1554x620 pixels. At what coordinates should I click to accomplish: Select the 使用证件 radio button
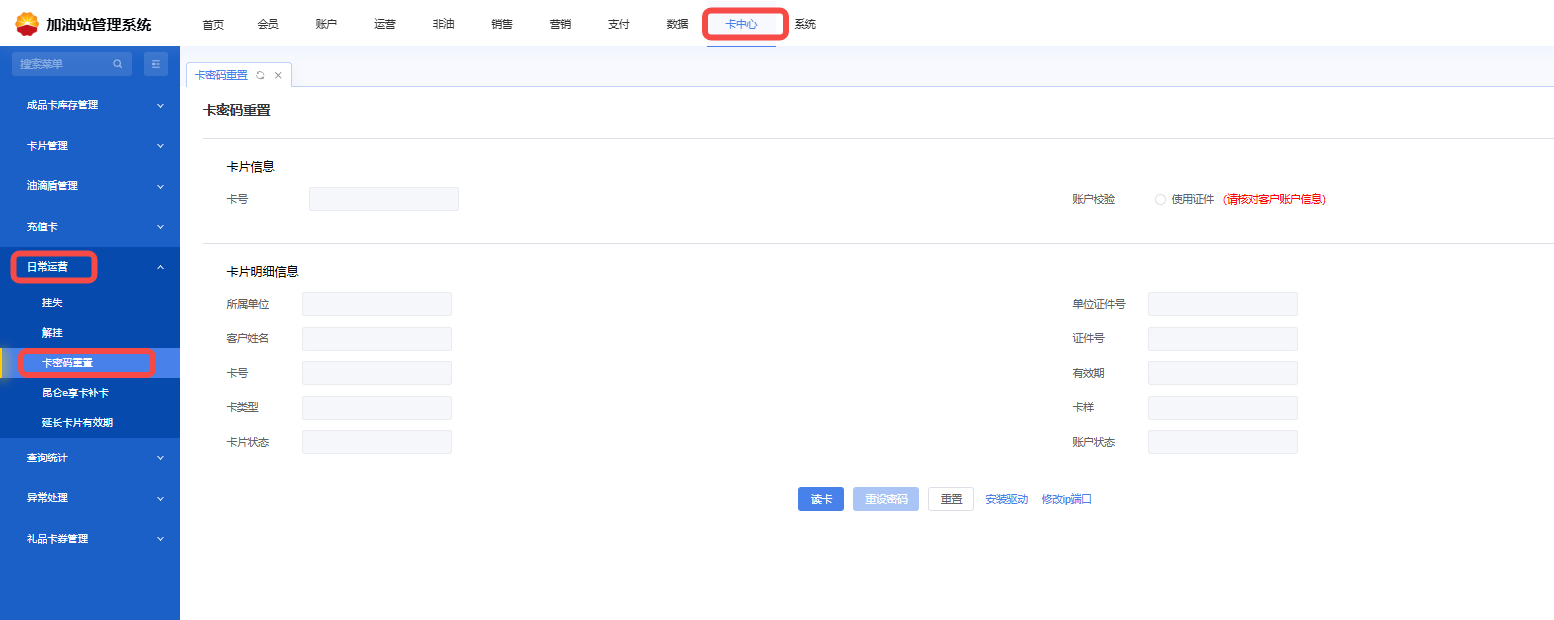point(1160,199)
